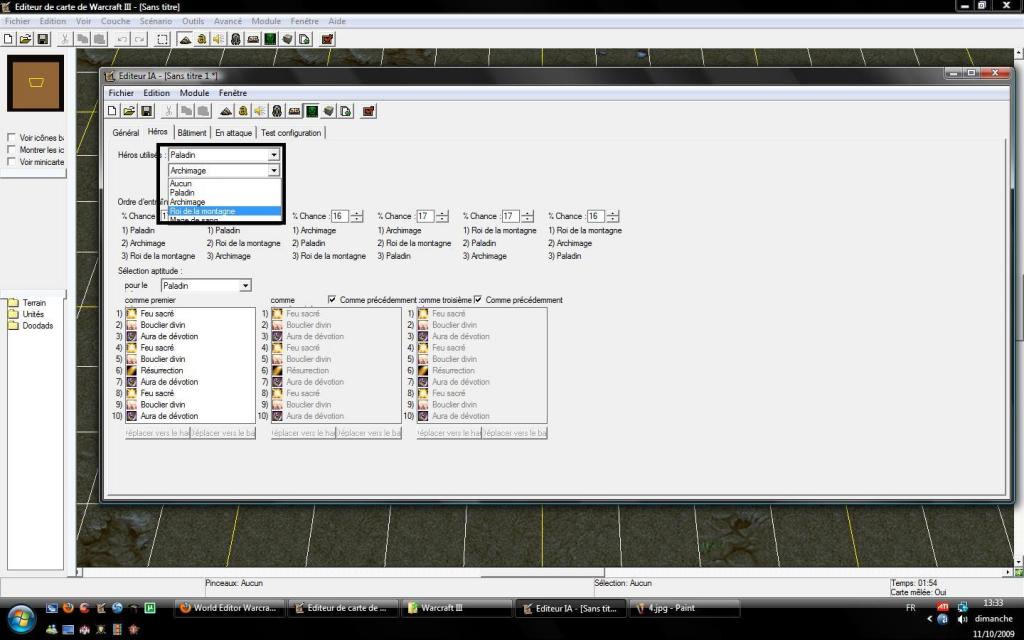
Task: Open Campaign editor from main editor toolbar
Action: tap(253, 39)
